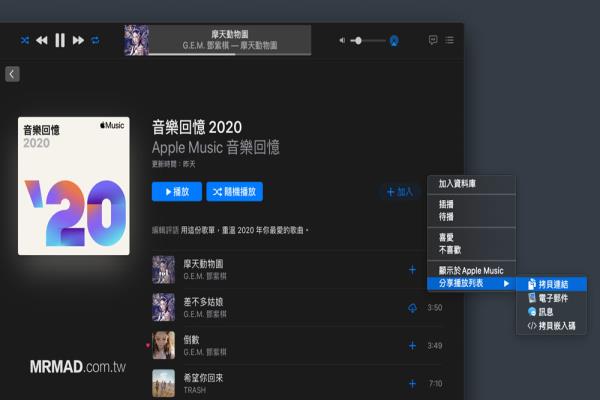Click cloud download icon for 差不多姑娘
Viewport: 600px width, 400px height.
(412, 308)
